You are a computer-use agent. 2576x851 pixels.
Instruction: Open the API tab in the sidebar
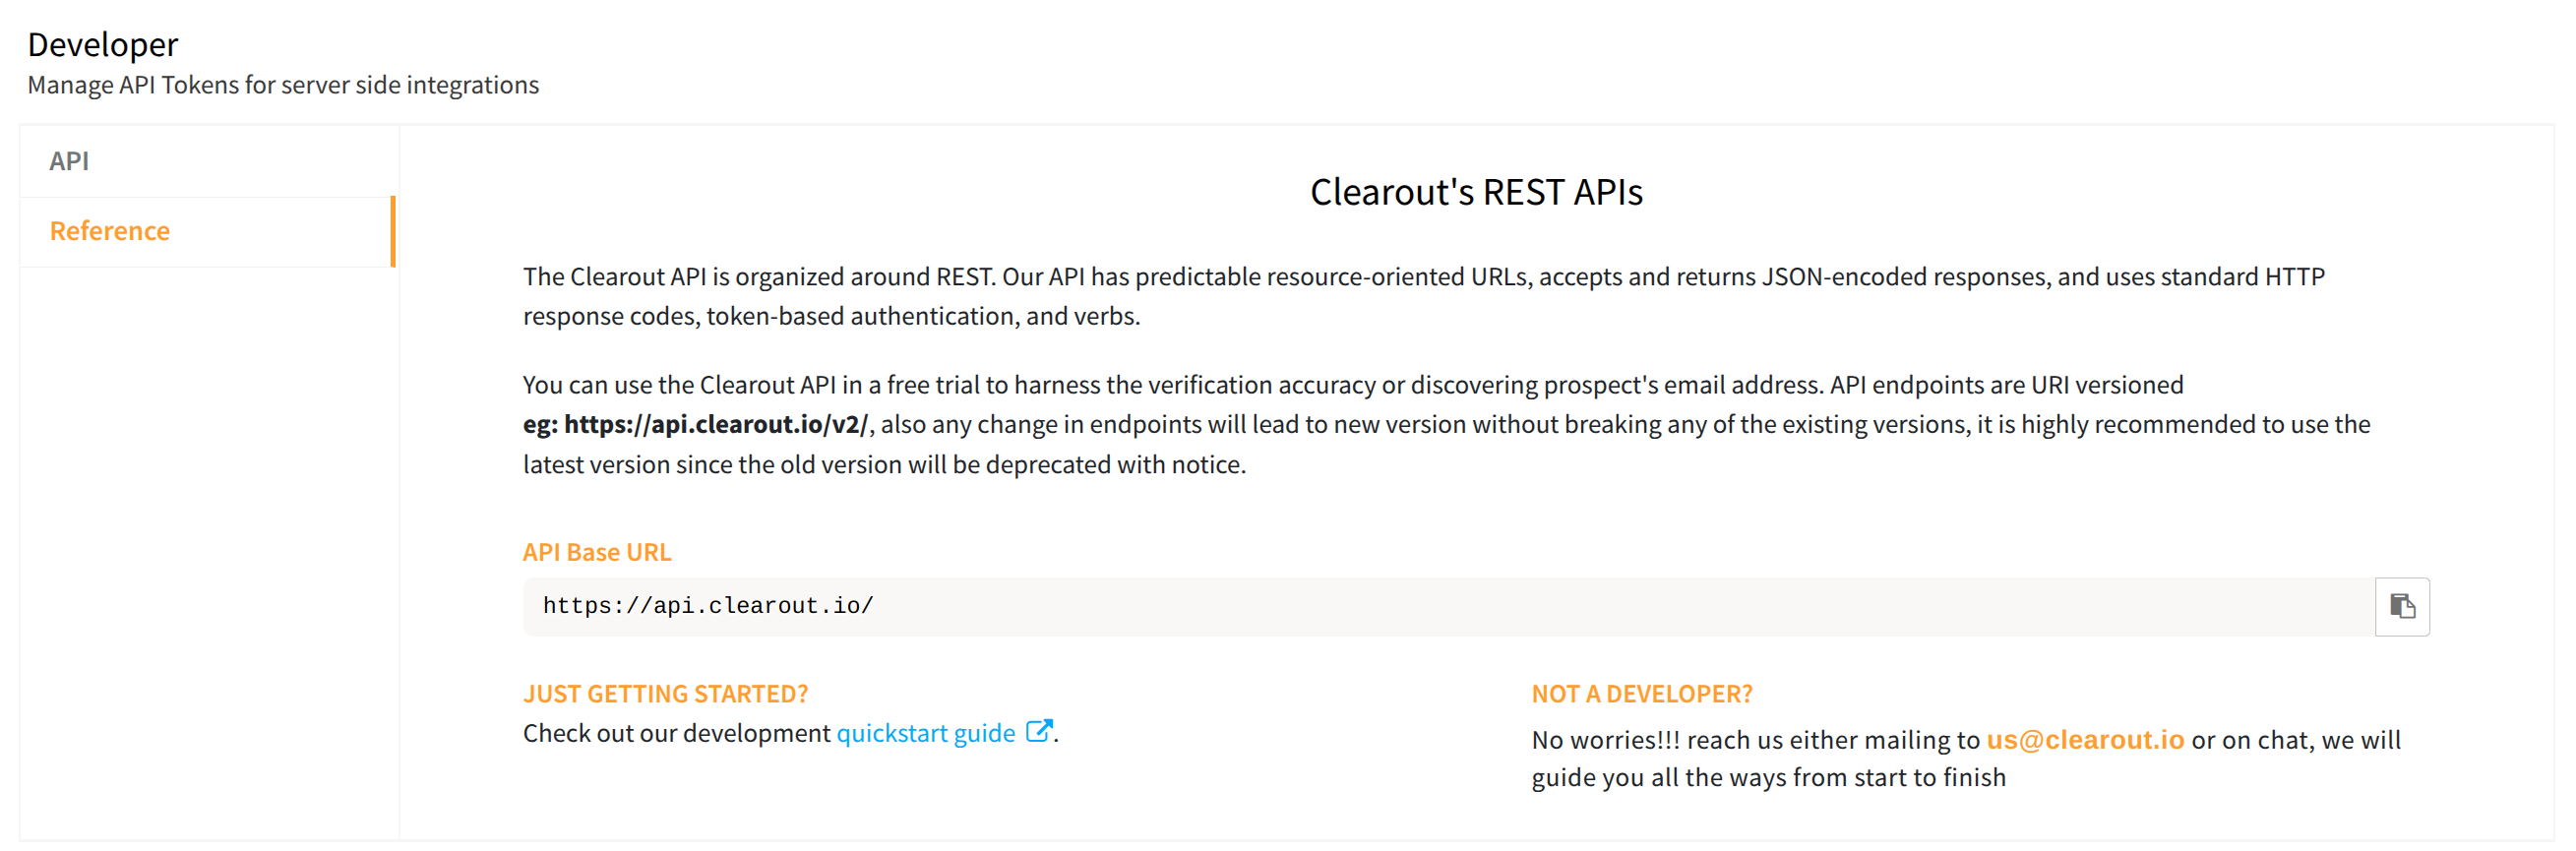(x=69, y=161)
